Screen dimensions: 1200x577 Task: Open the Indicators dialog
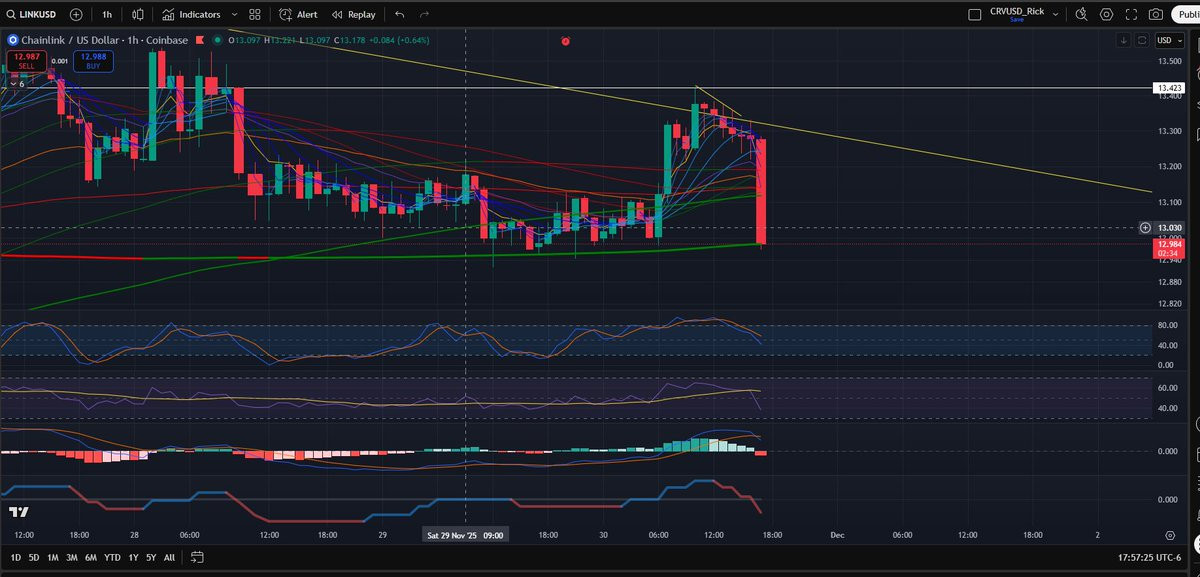(191, 15)
